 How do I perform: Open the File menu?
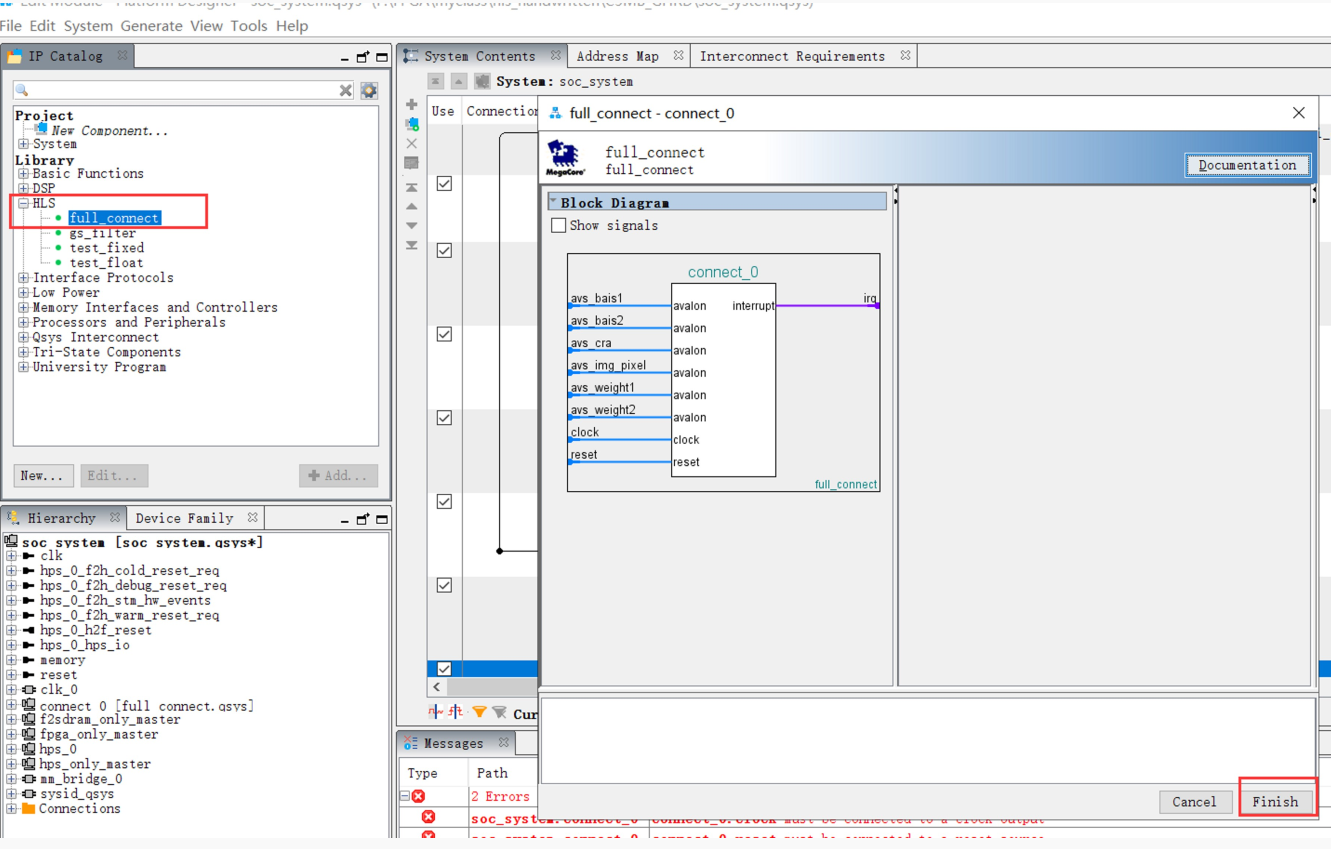(11, 26)
